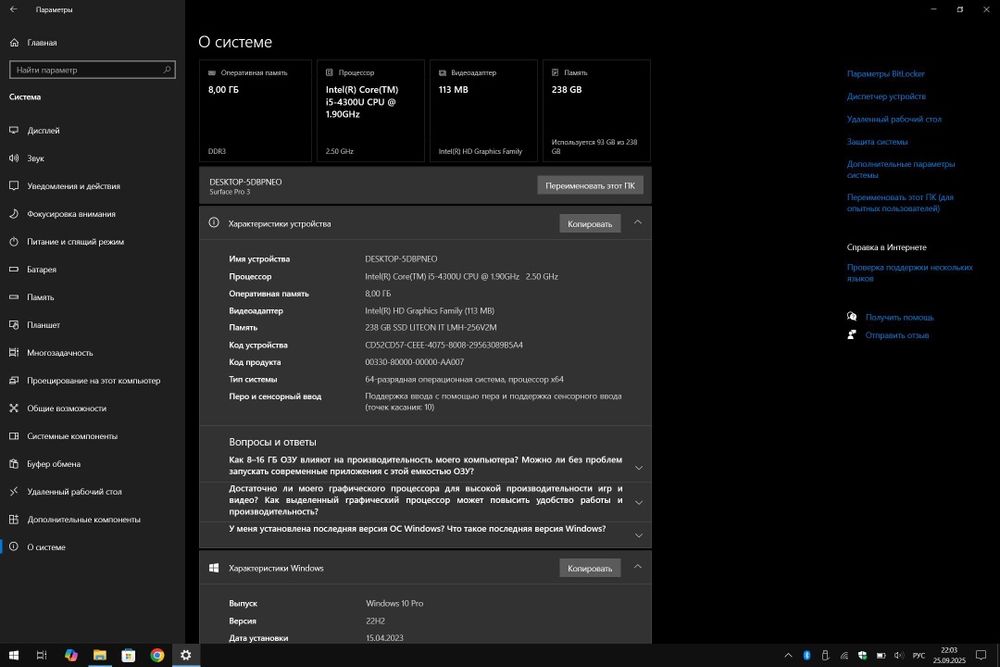Open Дополнительные параметры системы link
This screenshot has width=1000, height=667.
[901, 170]
